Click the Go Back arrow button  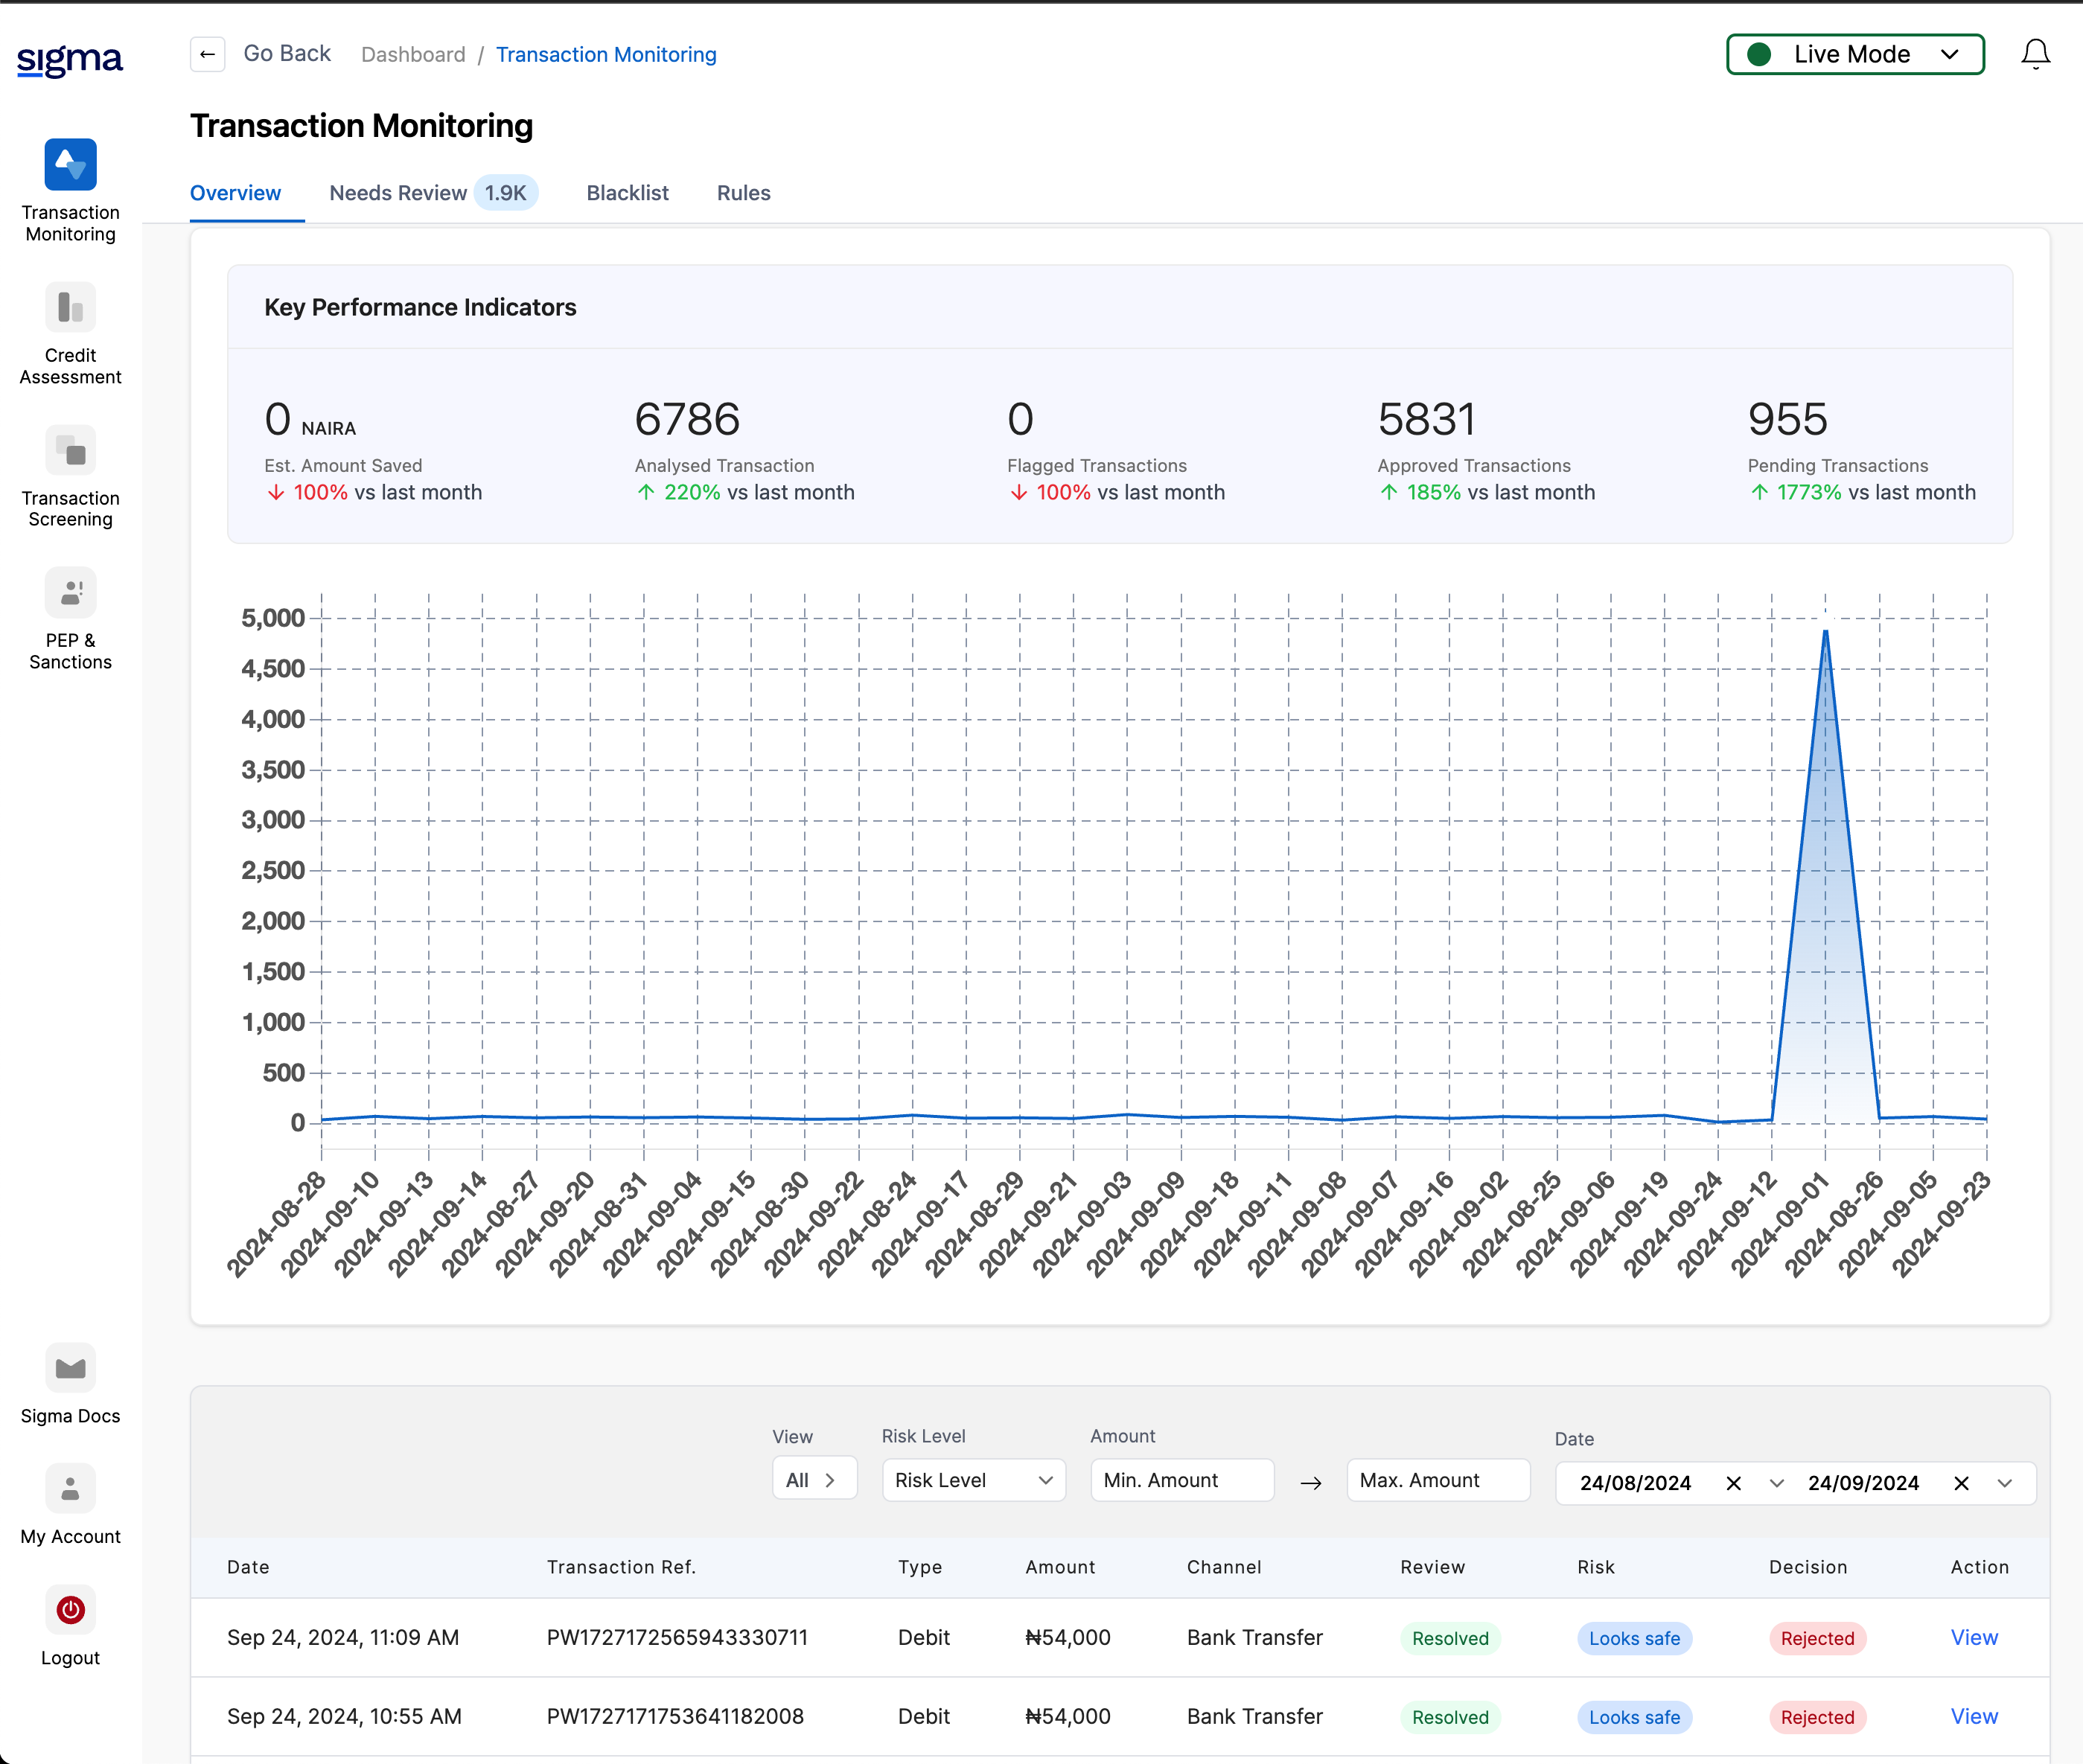pos(208,54)
